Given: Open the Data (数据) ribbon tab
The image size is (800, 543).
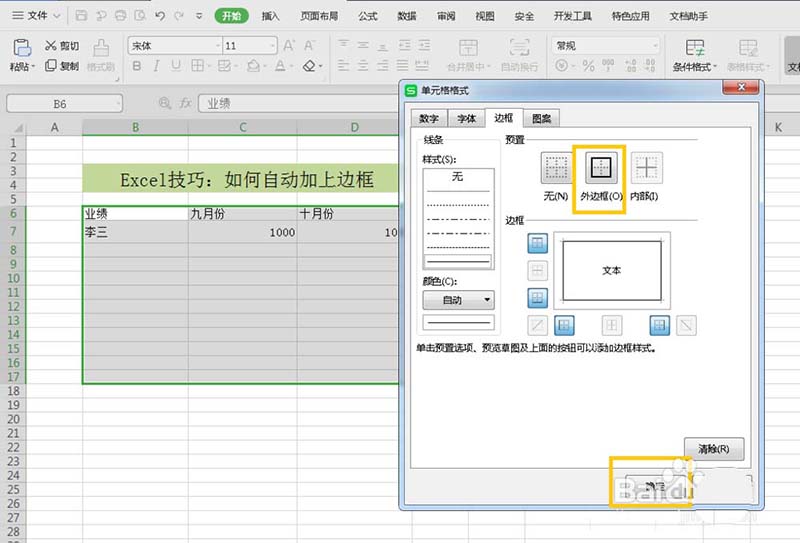Looking at the screenshot, I should pyautogui.click(x=407, y=16).
